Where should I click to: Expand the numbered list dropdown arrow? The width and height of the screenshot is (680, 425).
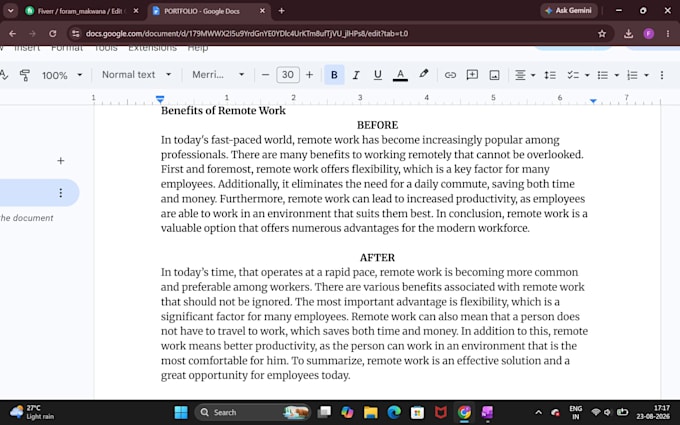pyautogui.click(x=647, y=75)
